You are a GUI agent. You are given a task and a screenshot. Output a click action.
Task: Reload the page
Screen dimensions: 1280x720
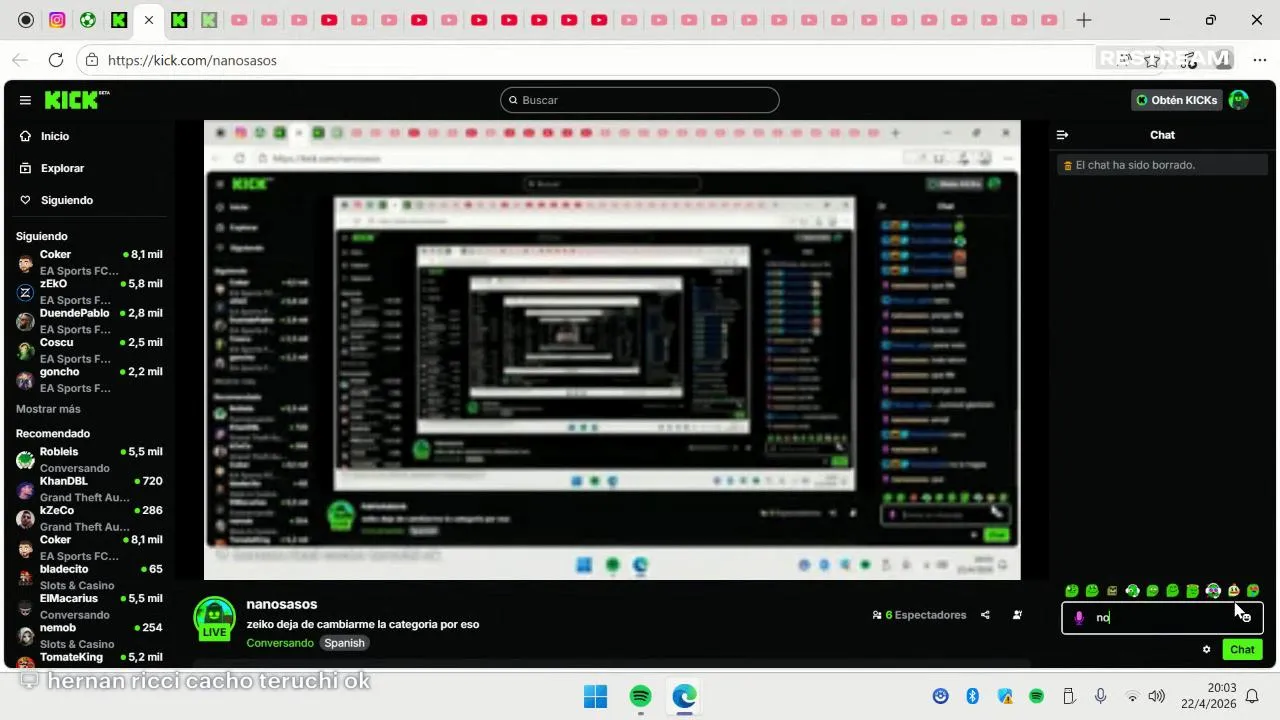click(56, 60)
